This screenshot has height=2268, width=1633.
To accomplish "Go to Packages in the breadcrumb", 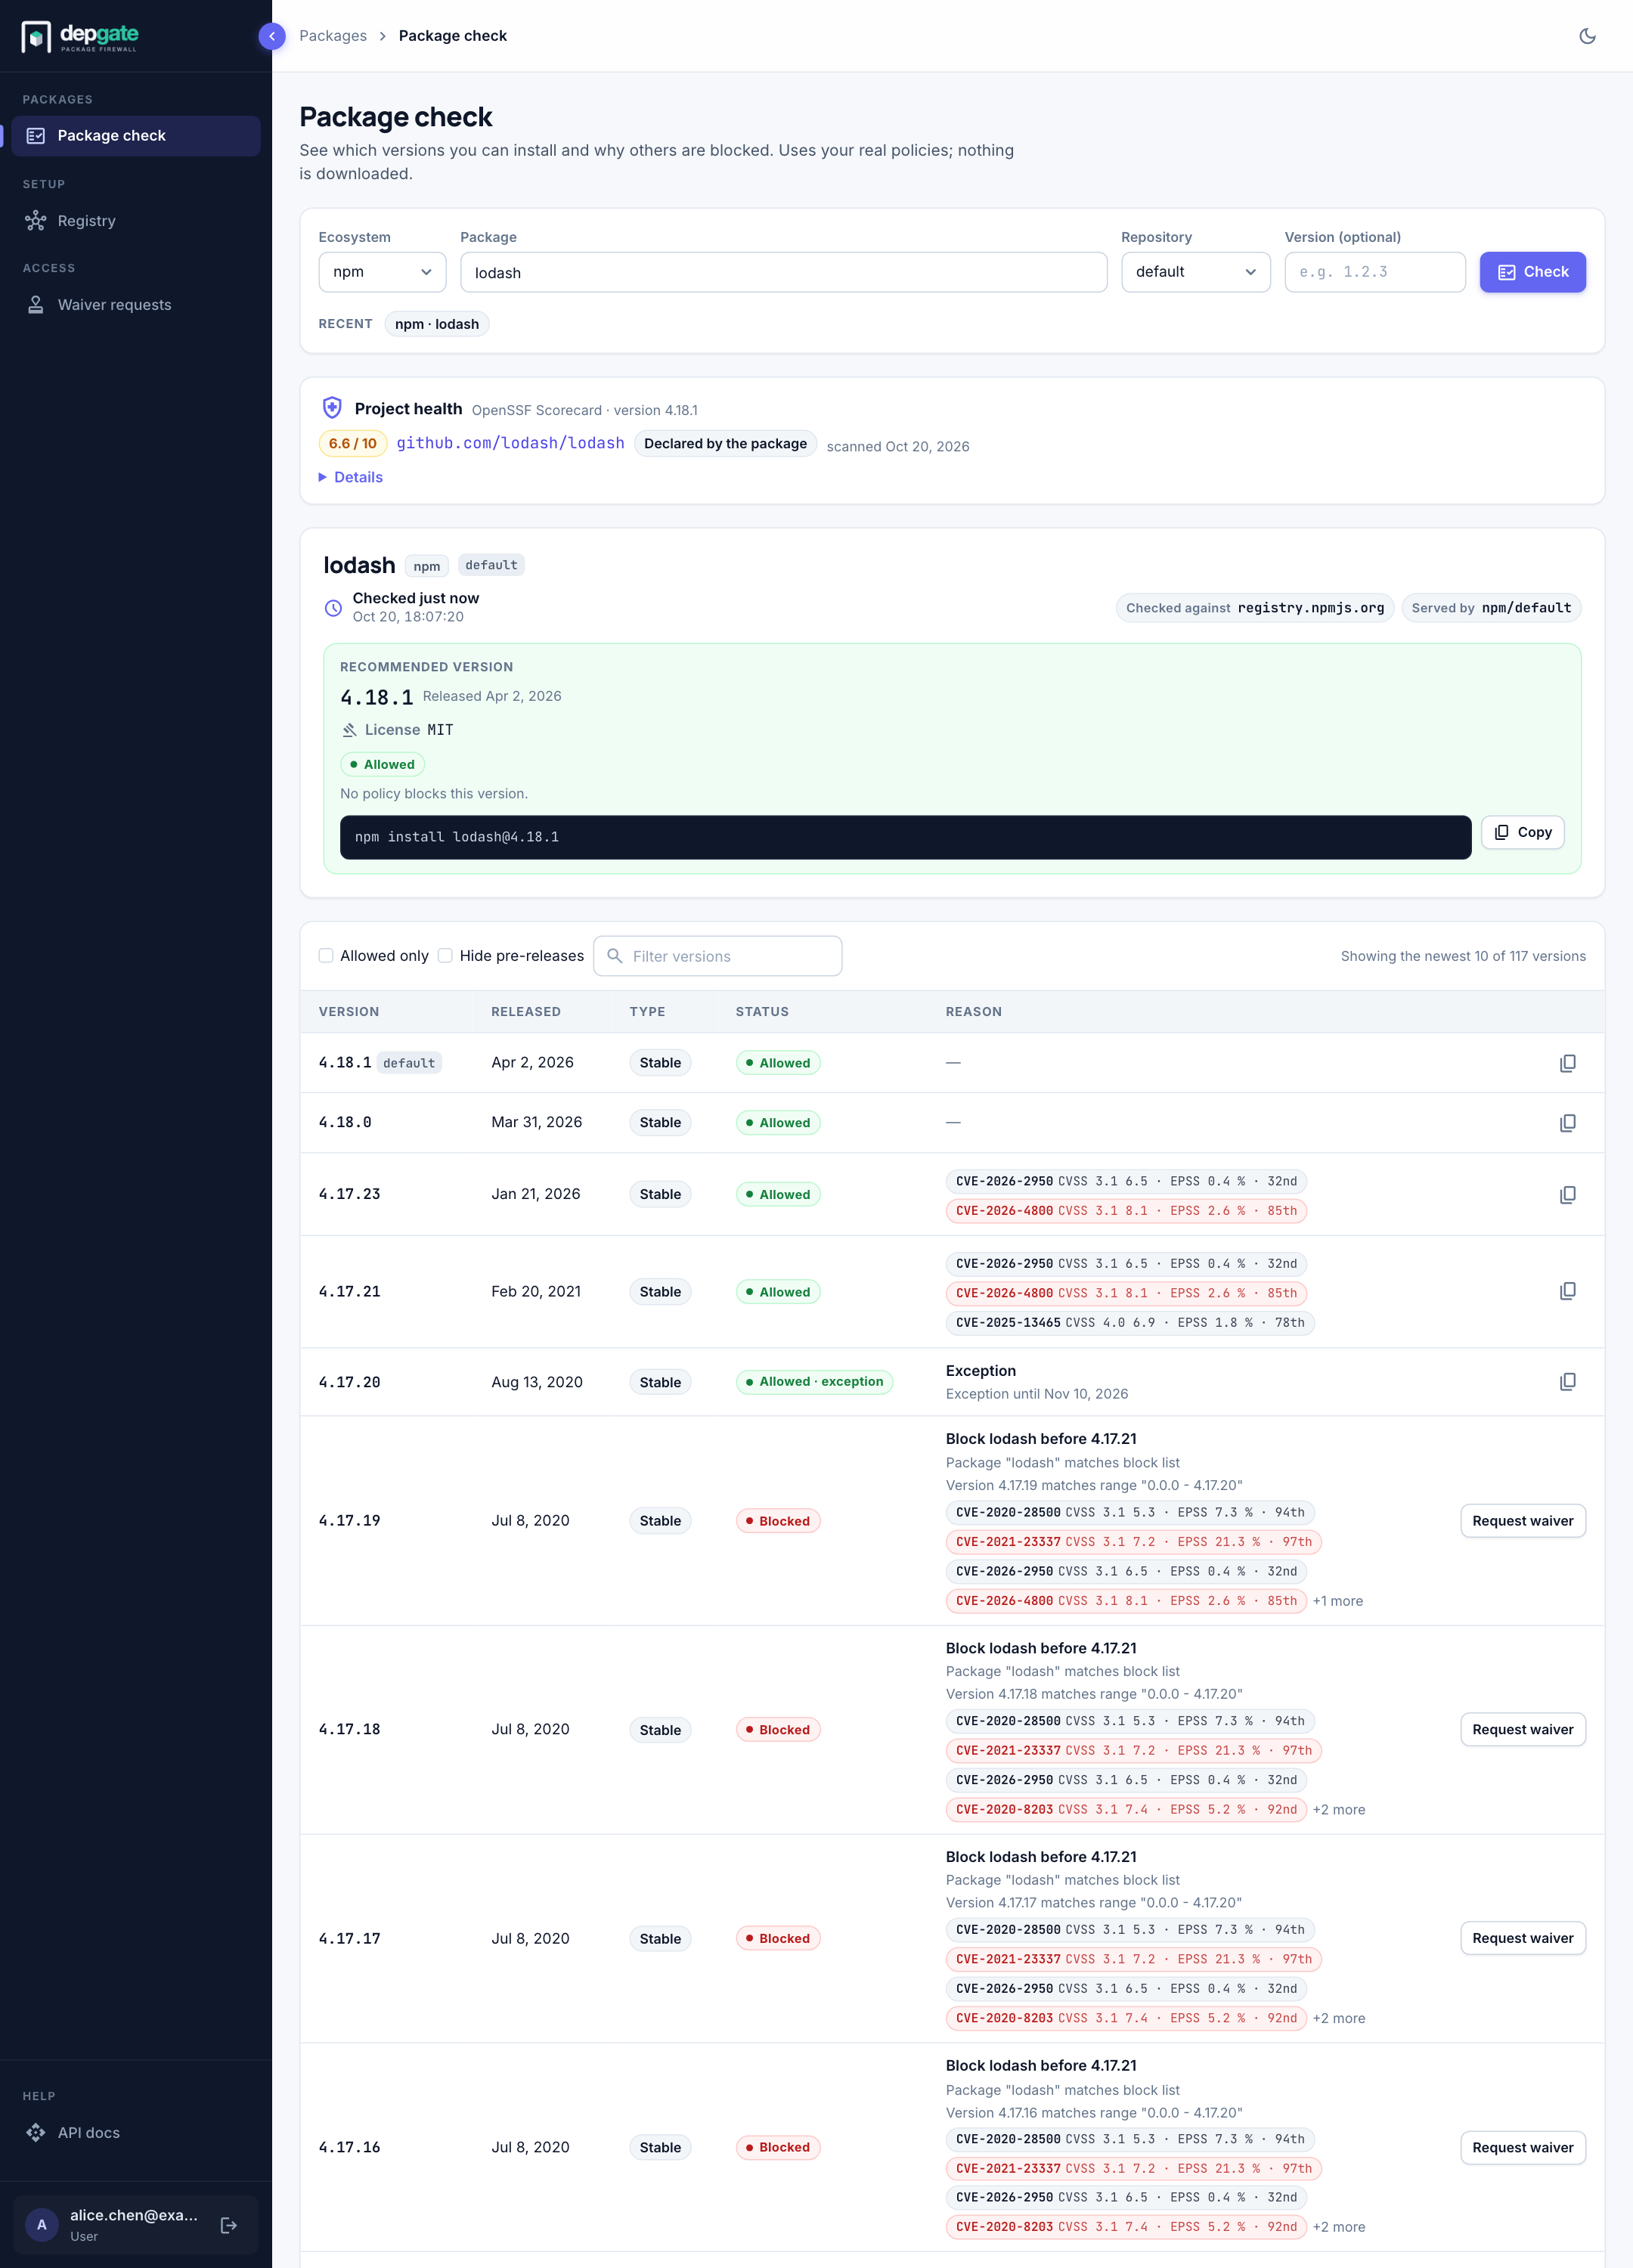I will pos(333,36).
